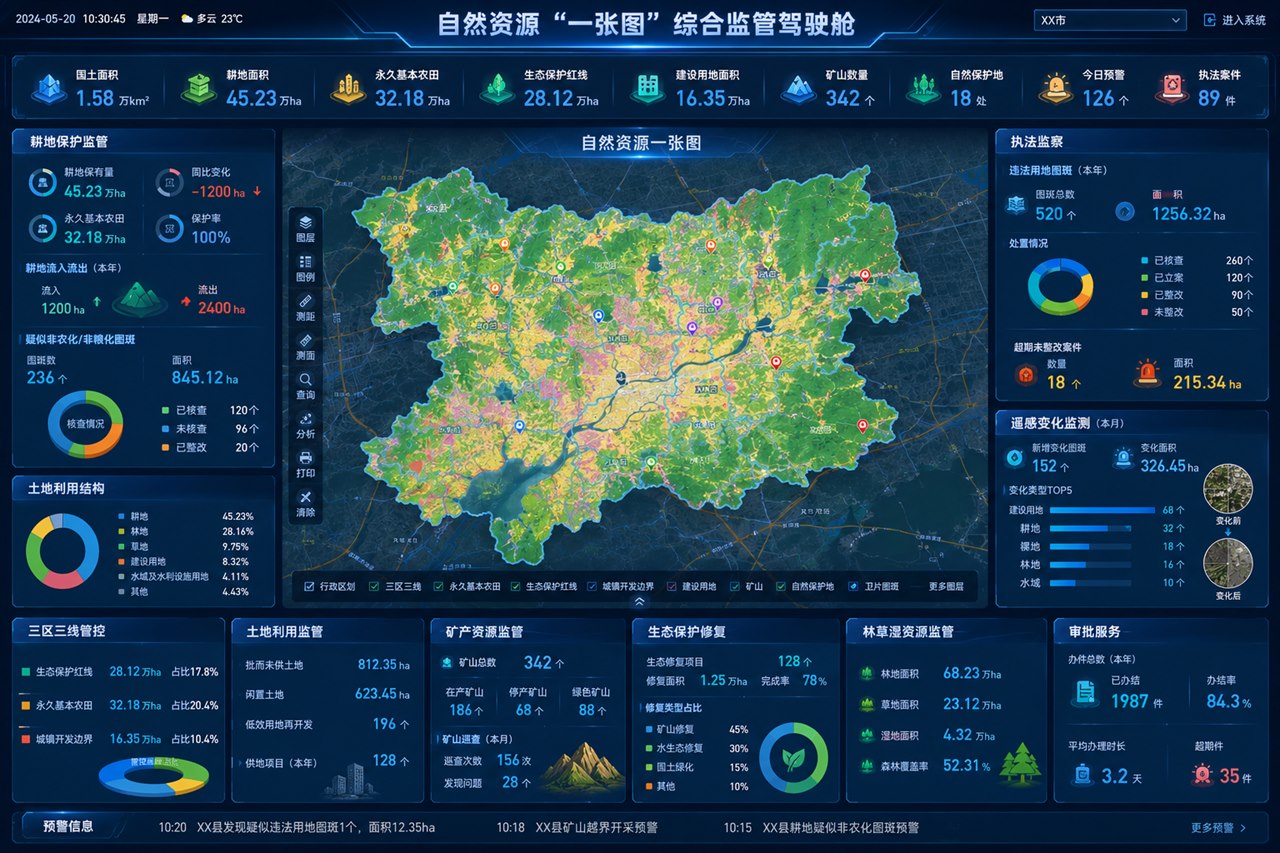Toggle the 三区三线 layer checkbox
1280x853 pixels.
click(374, 586)
